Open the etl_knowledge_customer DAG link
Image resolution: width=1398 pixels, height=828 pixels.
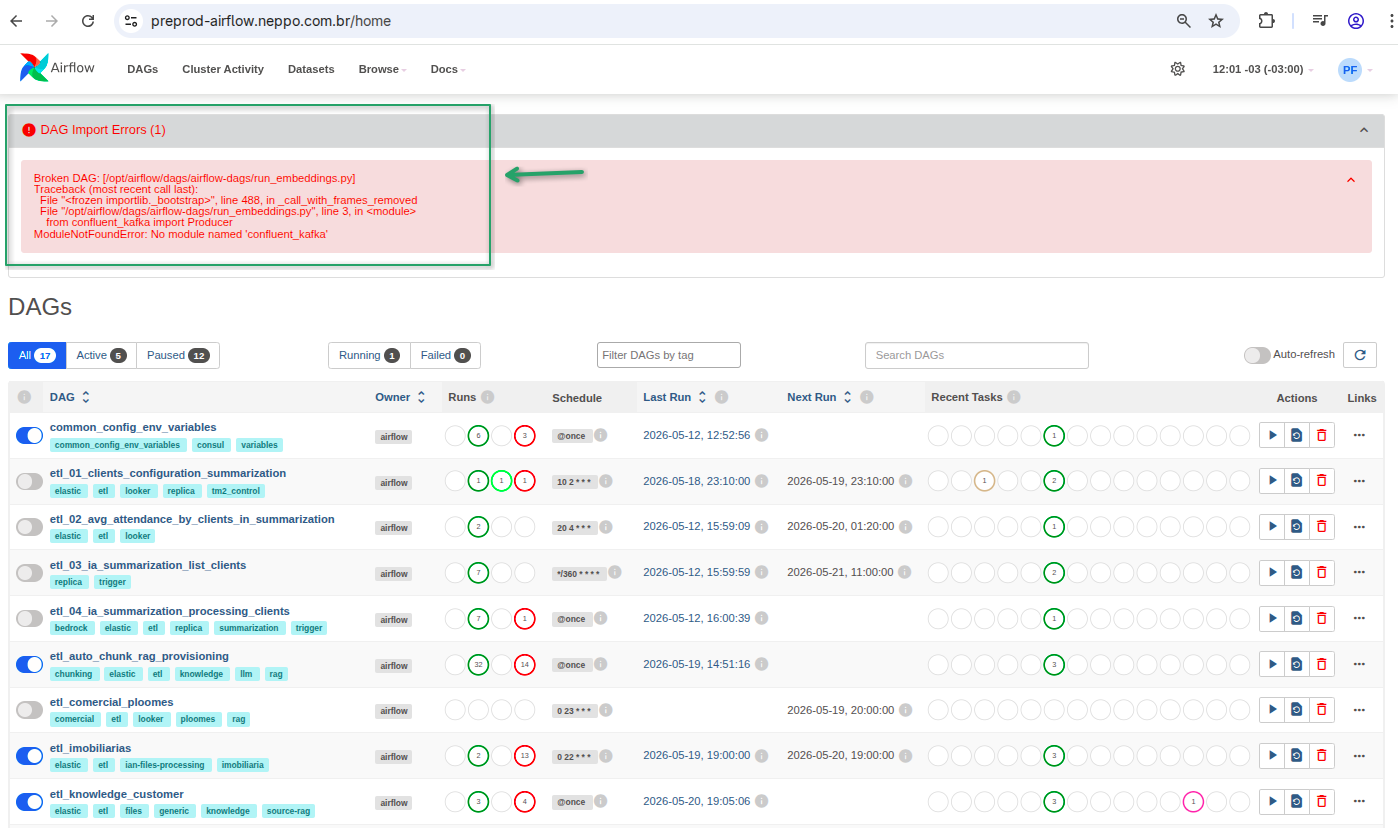(x=117, y=794)
